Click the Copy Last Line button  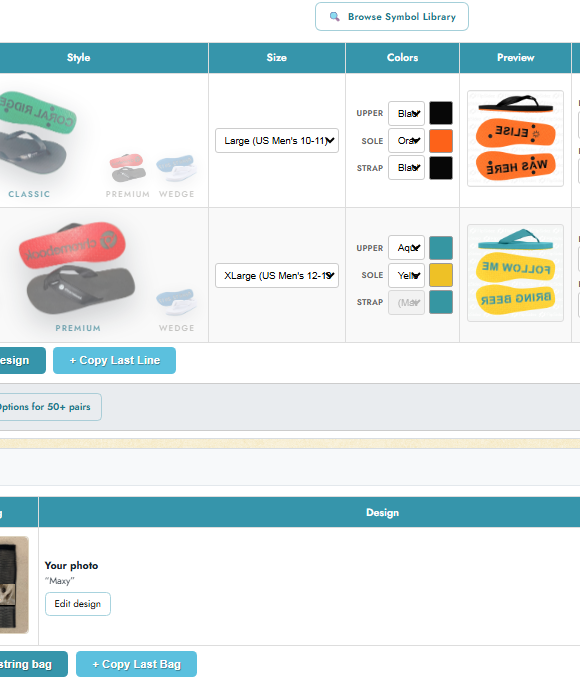tap(115, 360)
